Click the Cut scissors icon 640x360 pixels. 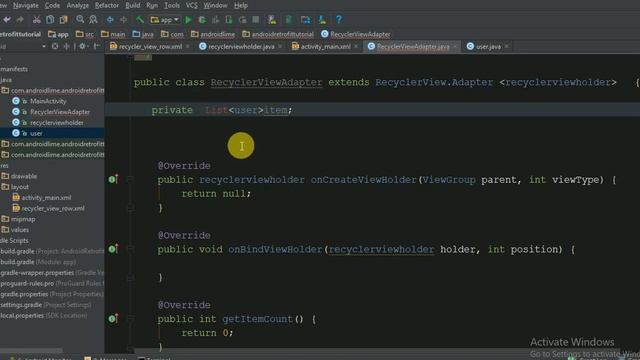point(37,20)
